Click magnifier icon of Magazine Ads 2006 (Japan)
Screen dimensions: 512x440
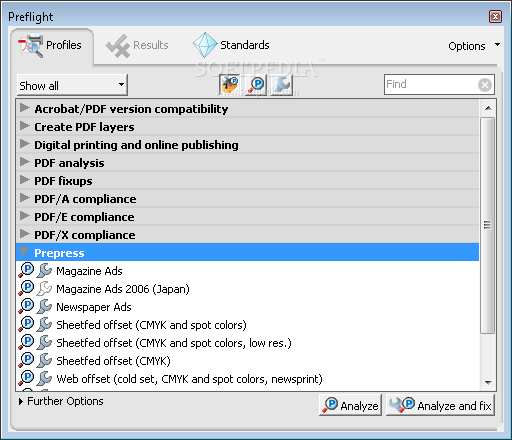(26, 288)
